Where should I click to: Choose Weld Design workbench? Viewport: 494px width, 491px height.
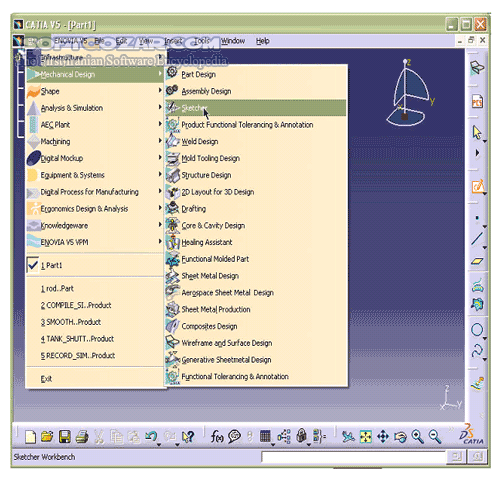coord(256,142)
